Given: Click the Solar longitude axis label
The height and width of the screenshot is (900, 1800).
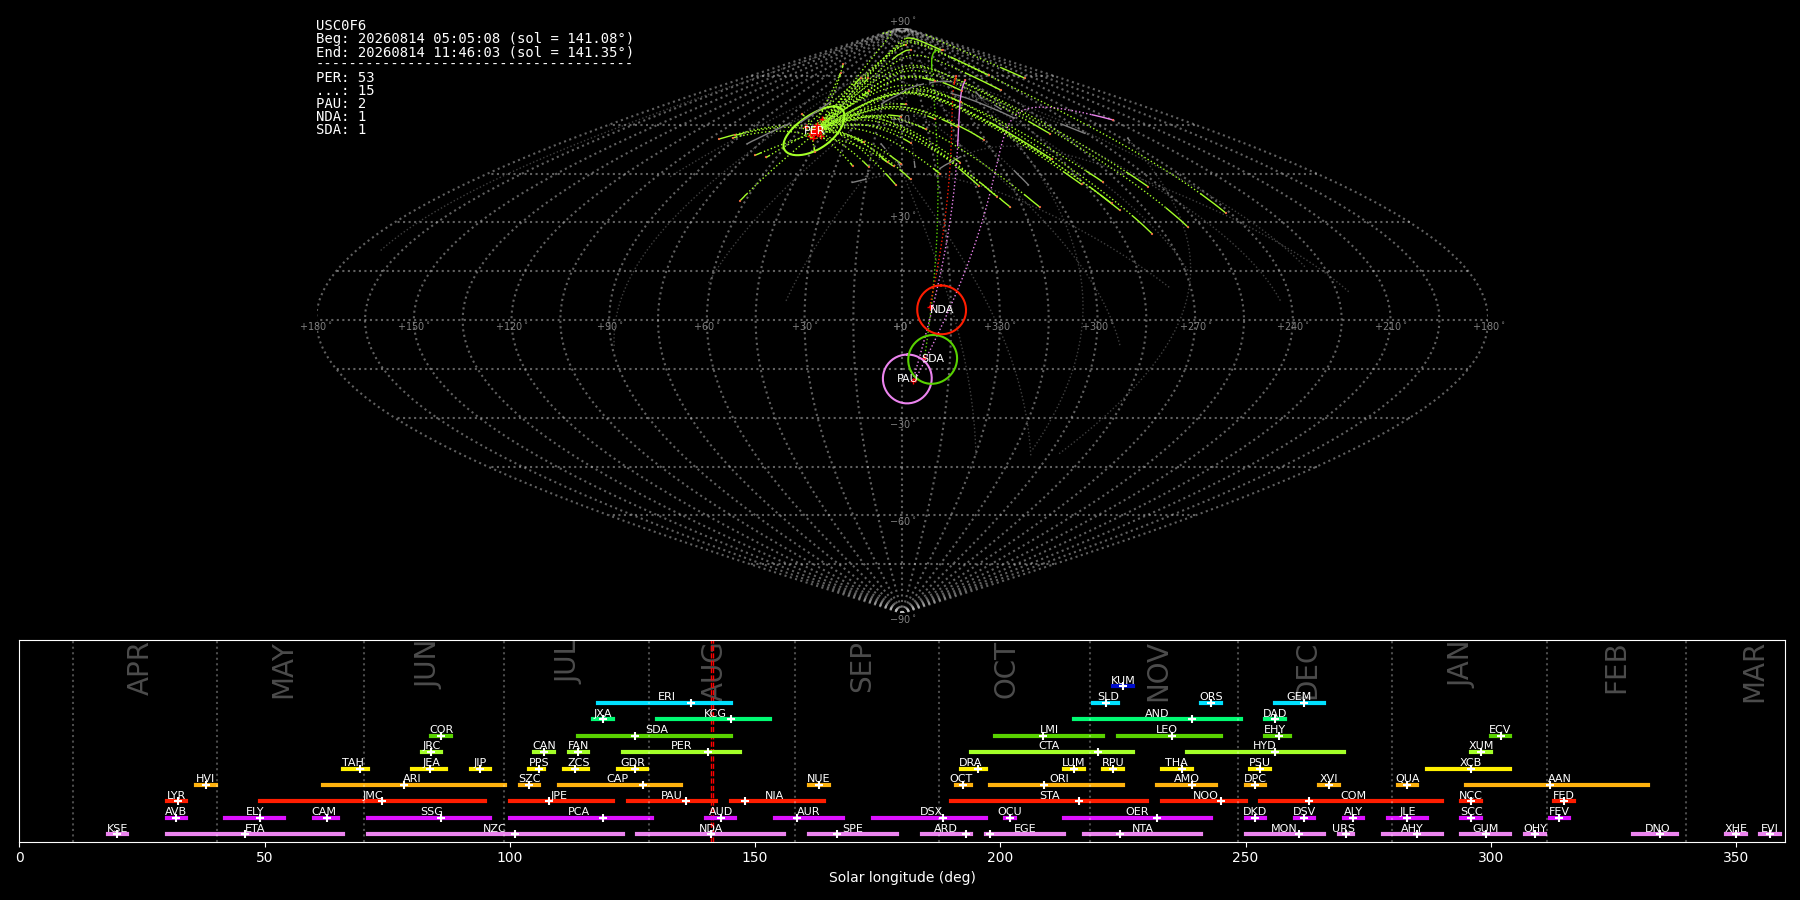Looking at the screenshot, I should pyautogui.click(x=902, y=878).
